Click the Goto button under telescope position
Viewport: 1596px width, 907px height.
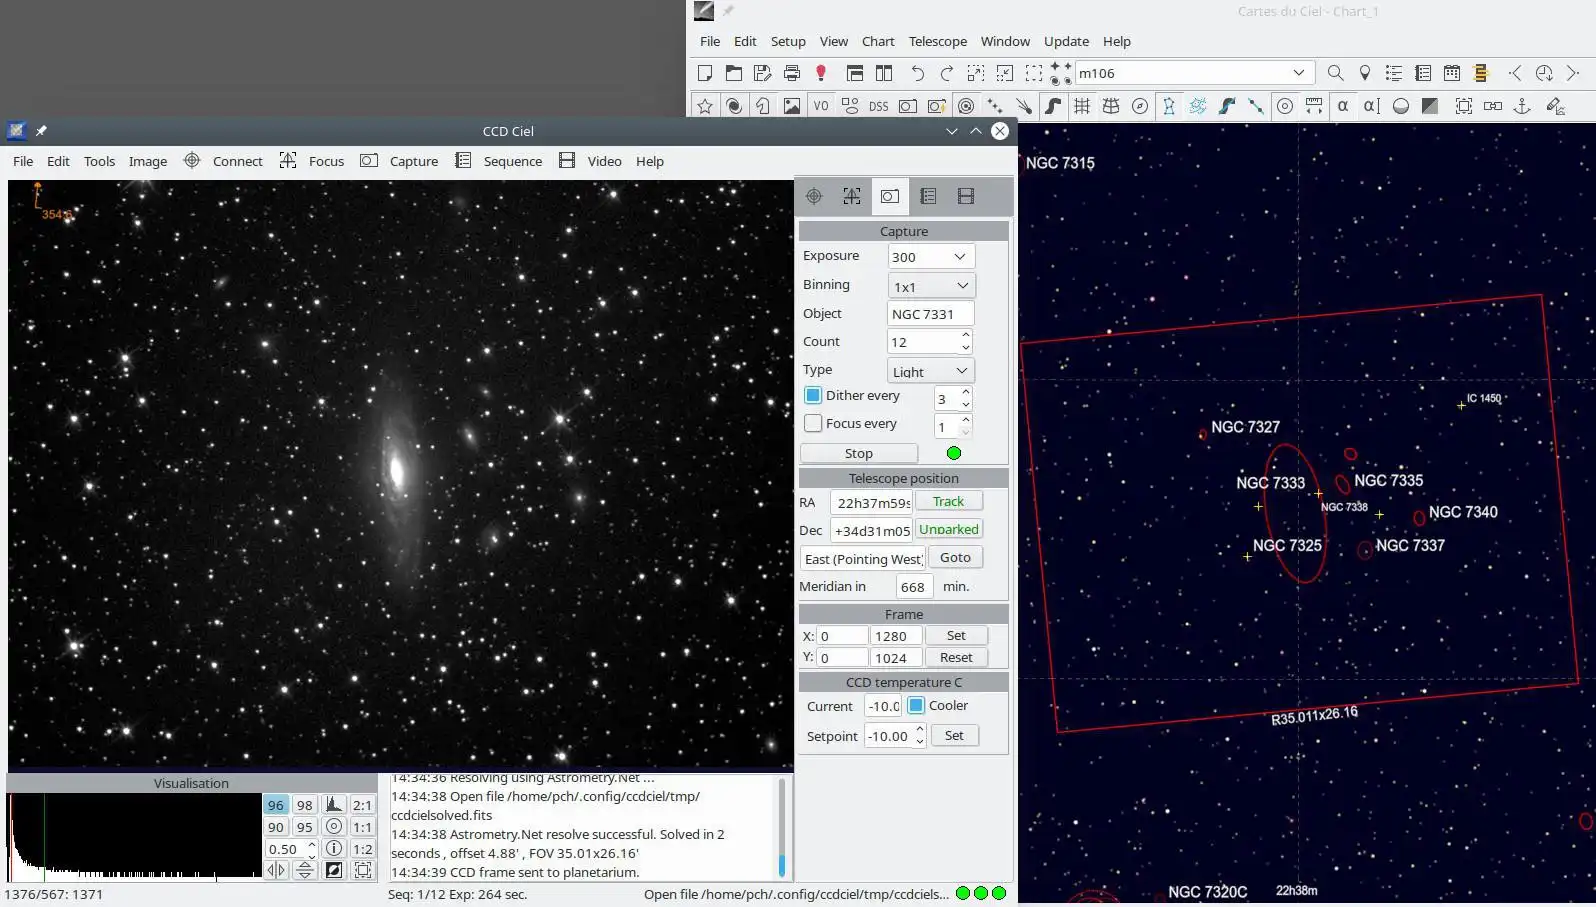[955, 558]
